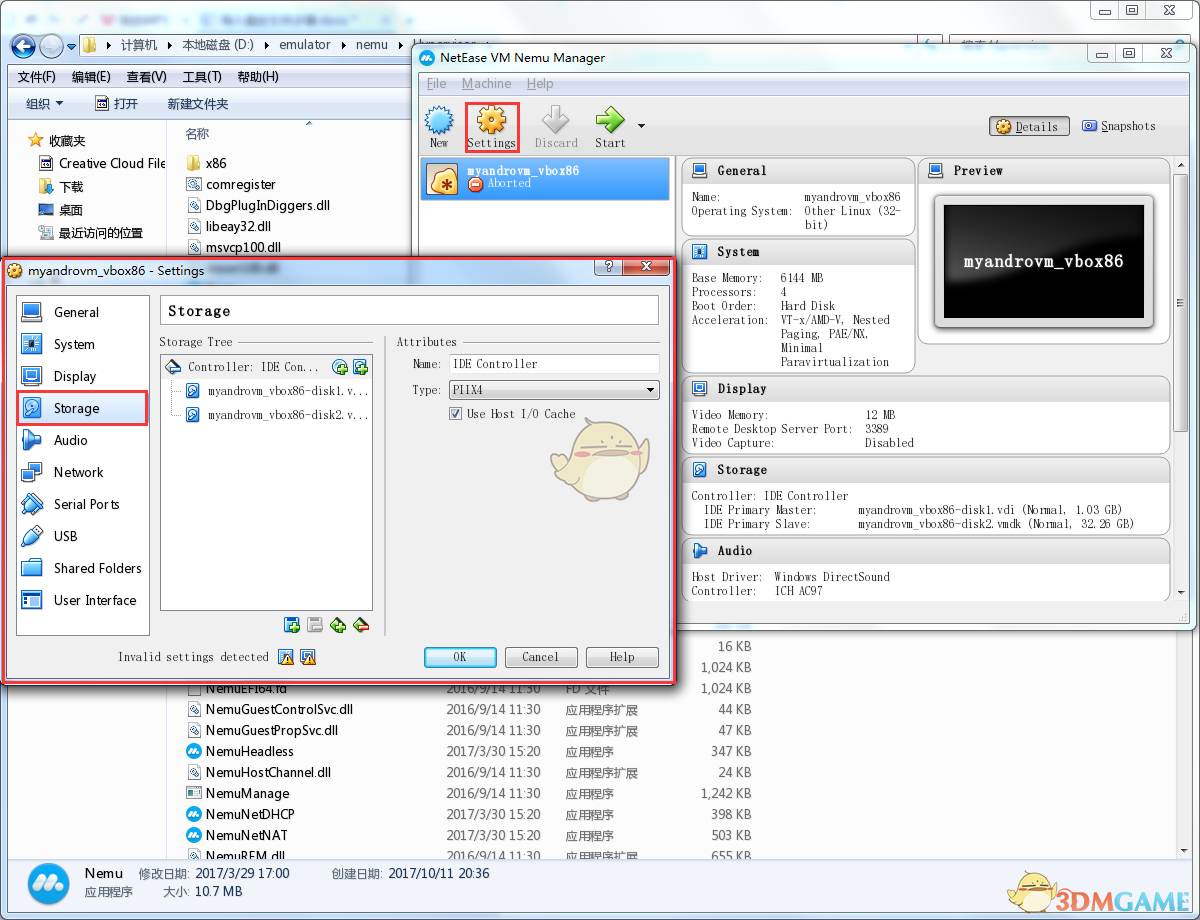Open 工具(T) menu in Explorer
Viewport: 1200px width, 920px height.
(x=202, y=77)
